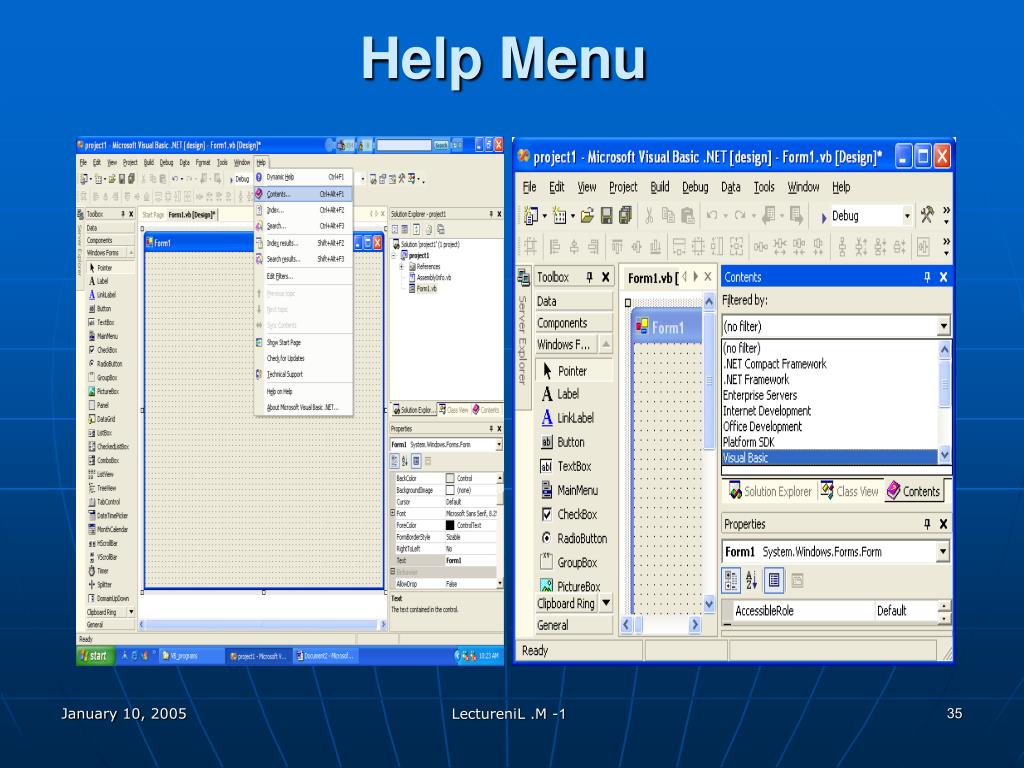Click the Redo arrow in right window toolbar
This screenshot has width=1024, height=768.
click(739, 215)
